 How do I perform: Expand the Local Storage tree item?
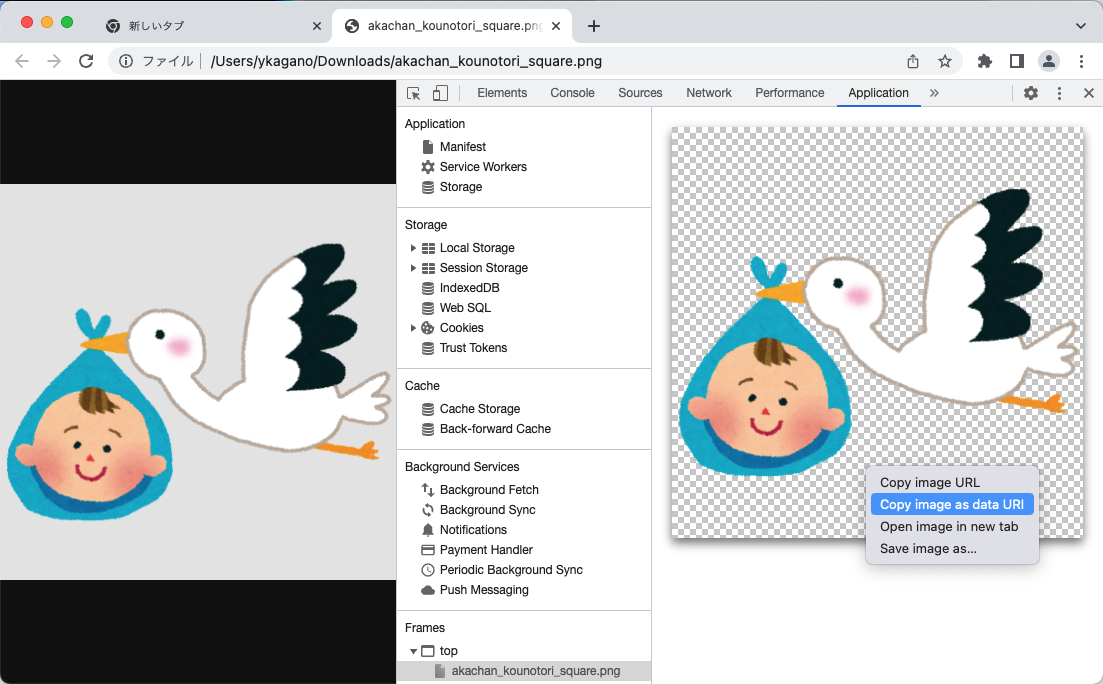click(413, 247)
